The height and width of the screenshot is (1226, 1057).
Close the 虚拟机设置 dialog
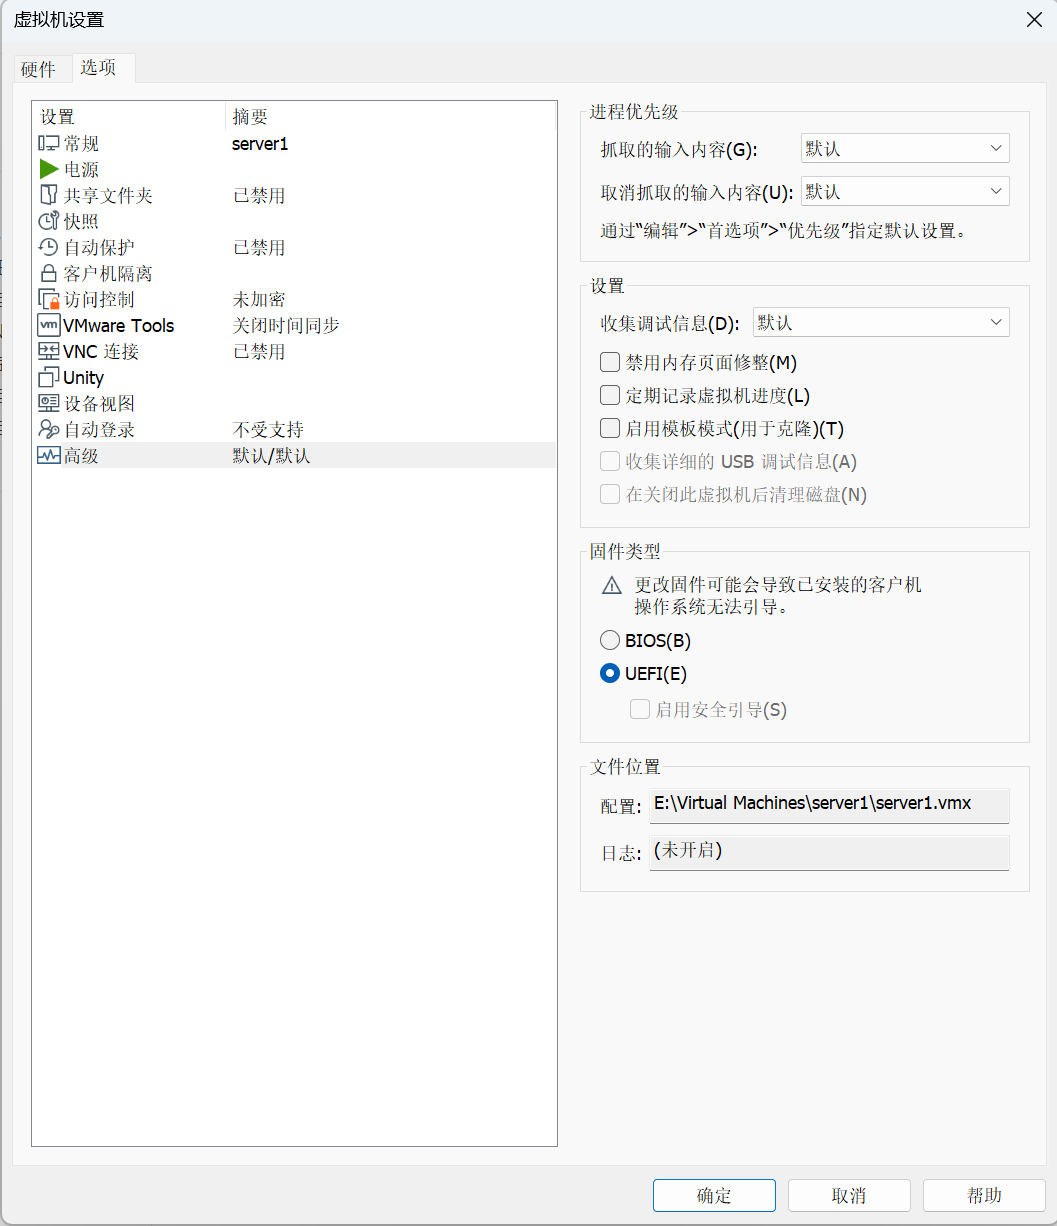click(x=1035, y=19)
